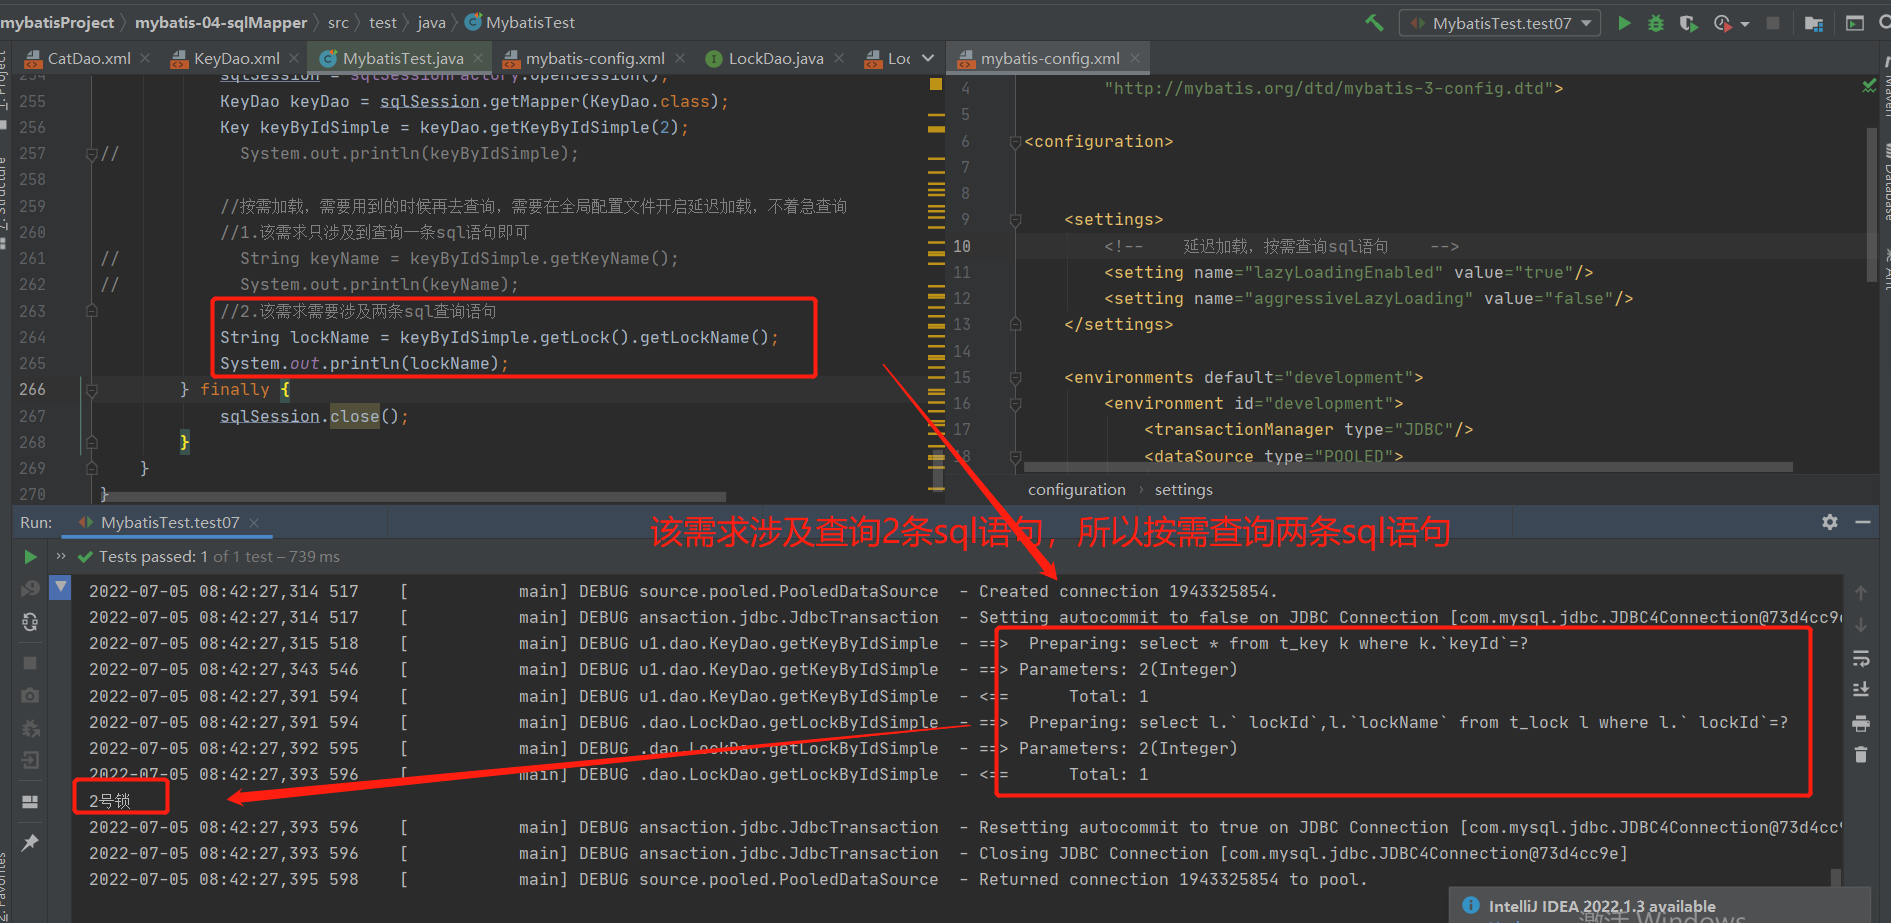Run MybatisTest.test07 with the green play button
1891x923 pixels.
point(1624,22)
